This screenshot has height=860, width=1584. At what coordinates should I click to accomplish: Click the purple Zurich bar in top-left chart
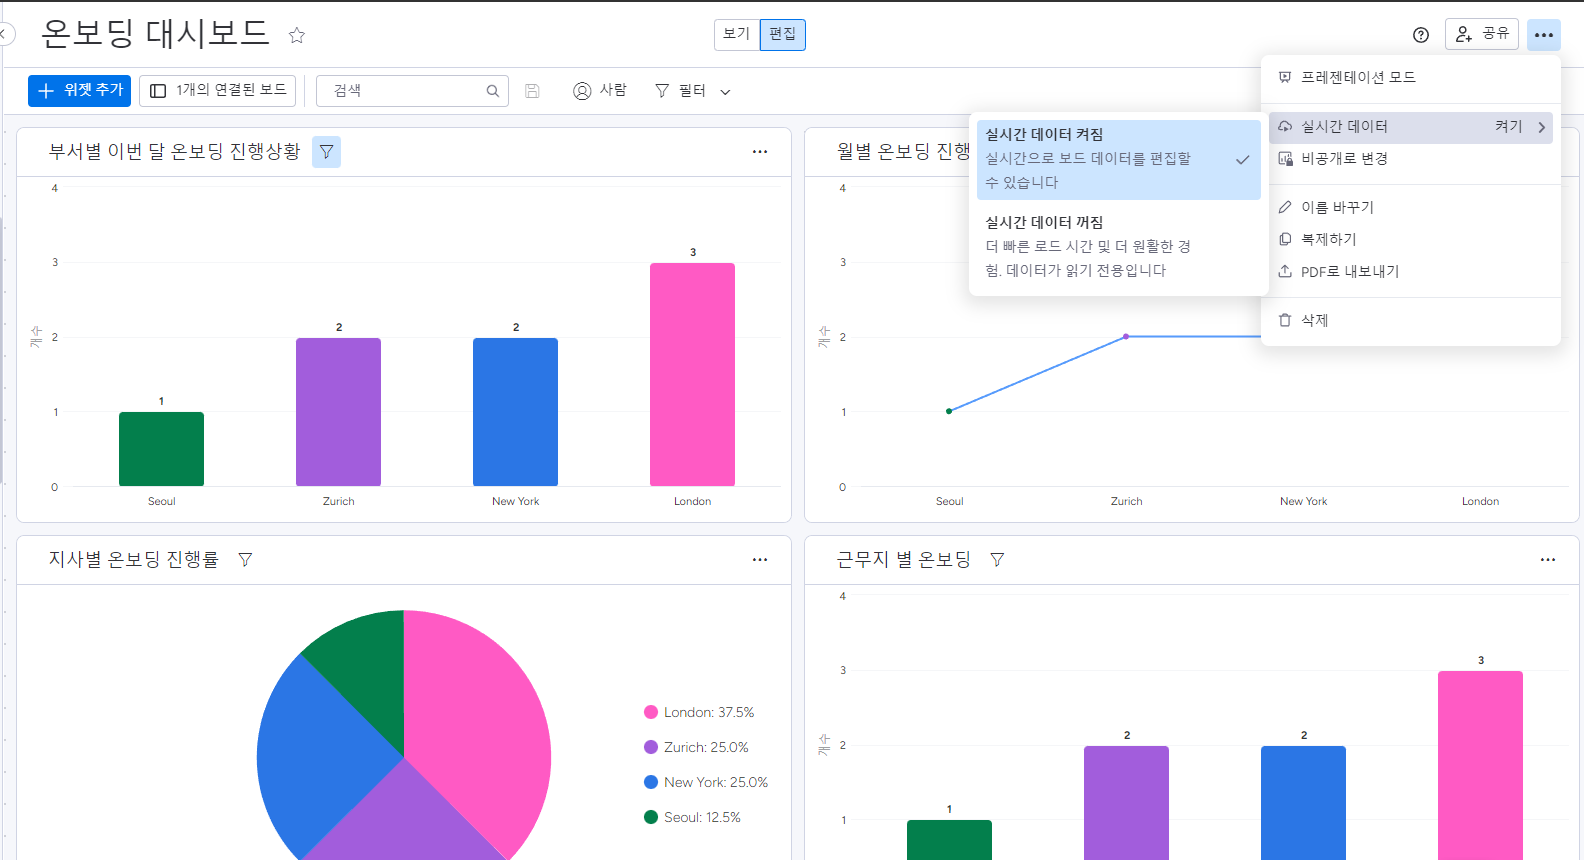pos(338,412)
